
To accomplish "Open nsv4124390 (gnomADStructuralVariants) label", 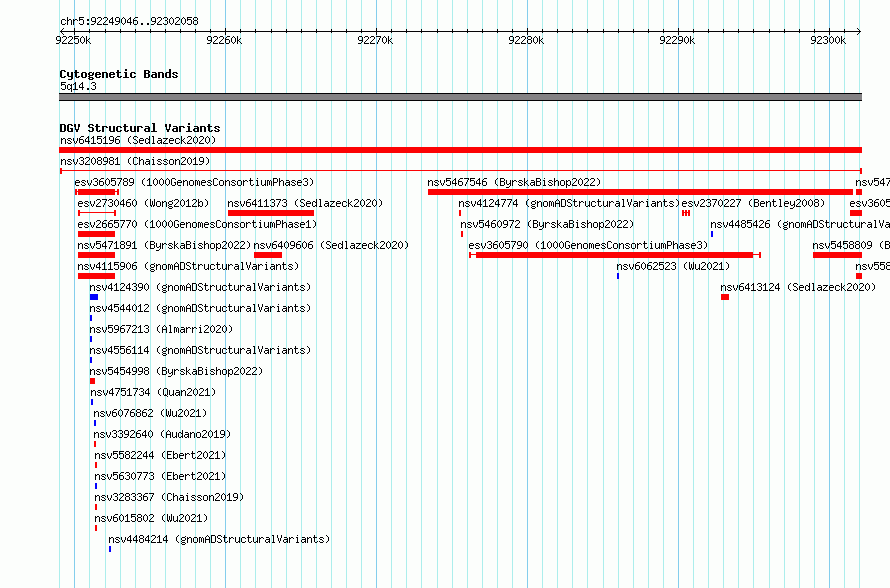I will [200, 287].
